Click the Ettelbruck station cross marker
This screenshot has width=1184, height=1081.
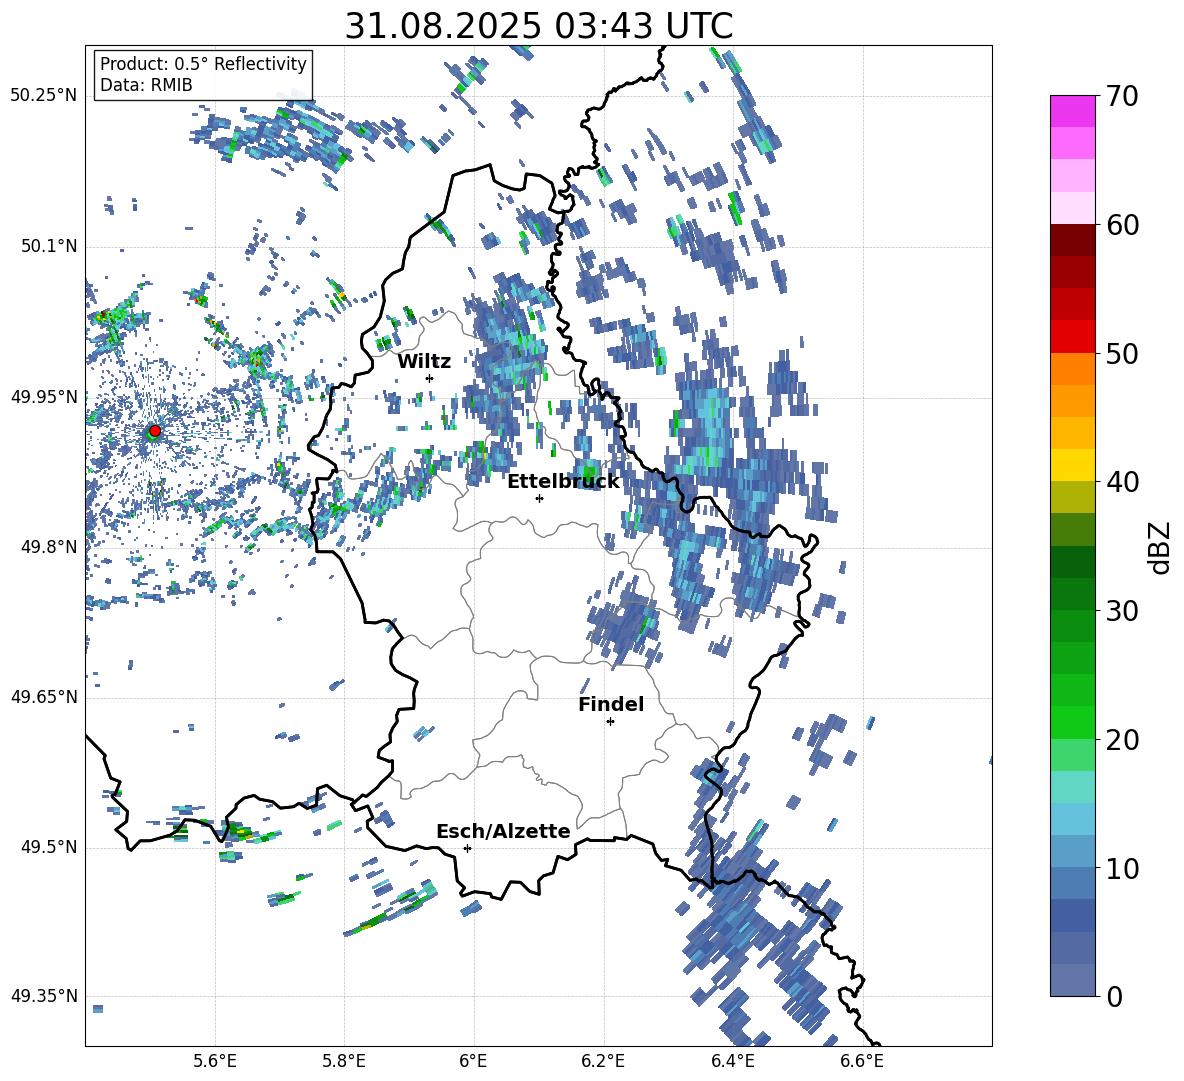tap(539, 498)
